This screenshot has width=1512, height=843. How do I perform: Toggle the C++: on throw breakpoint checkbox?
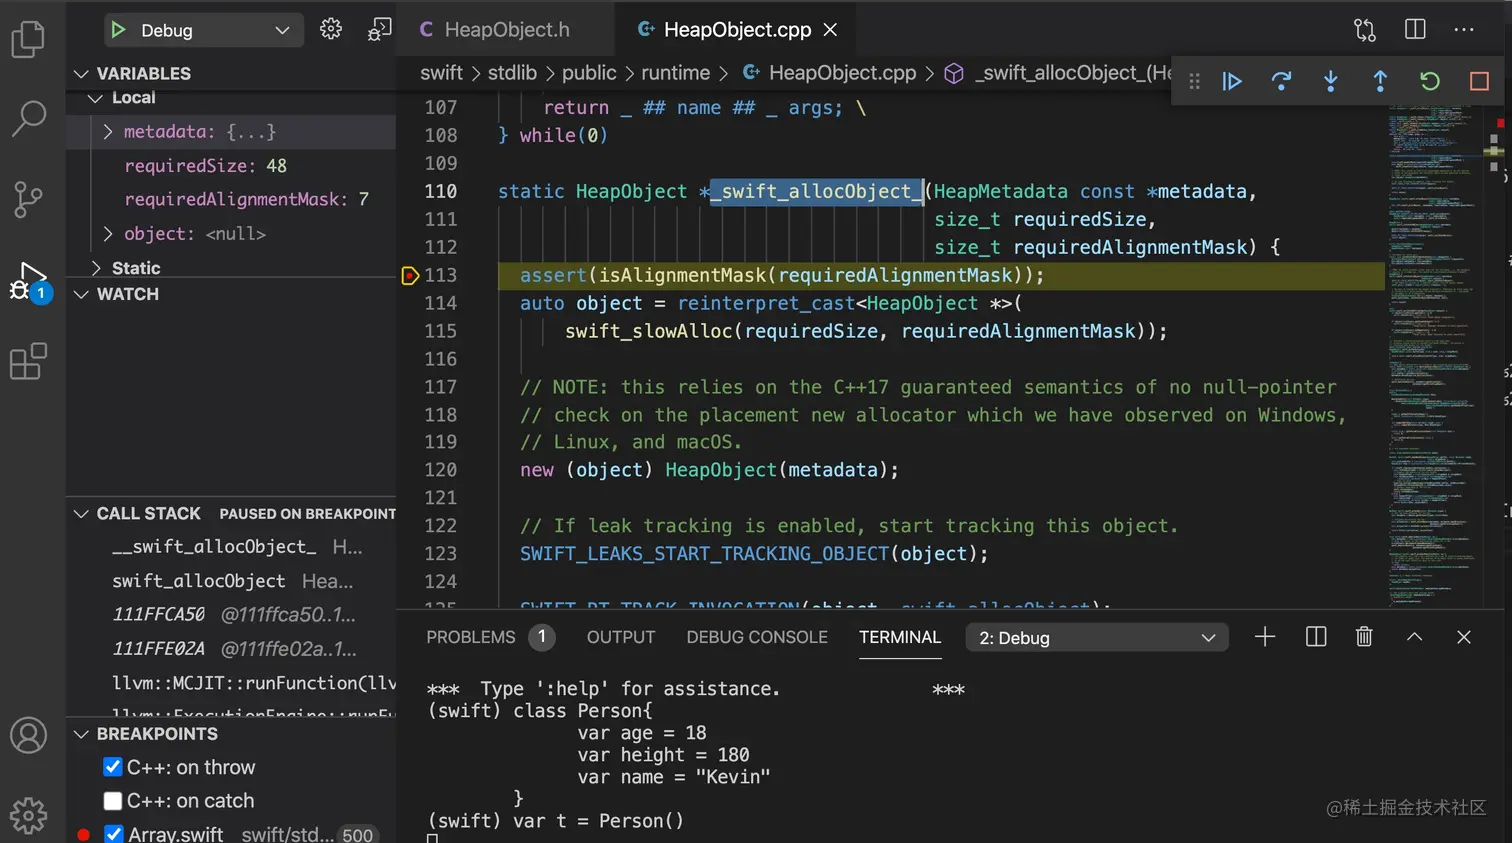click(113, 767)
